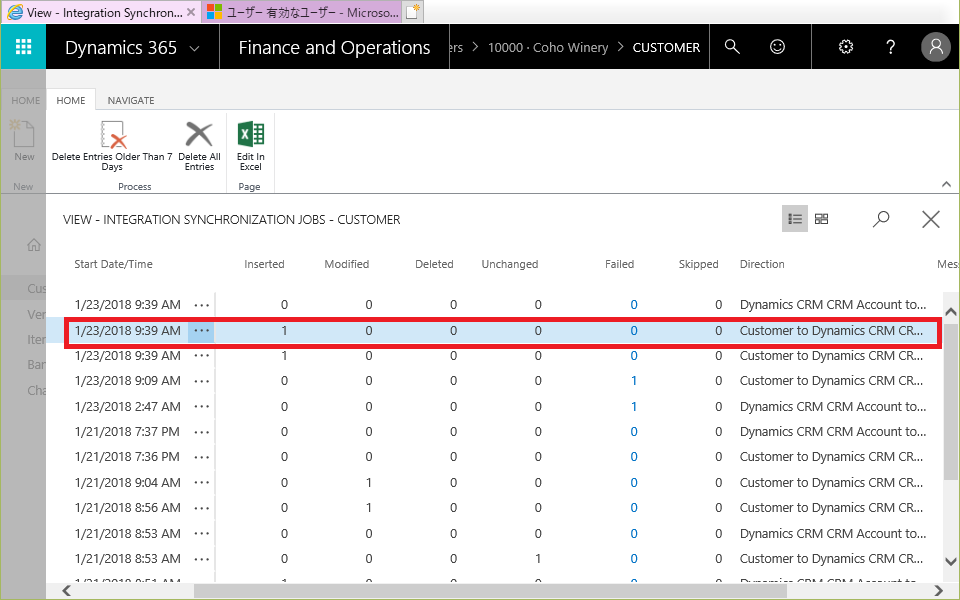This screenshot has height=600, width=960.
Task: Open row menu for 1/23/2018 9:09 AM
Action: (201, 381)
